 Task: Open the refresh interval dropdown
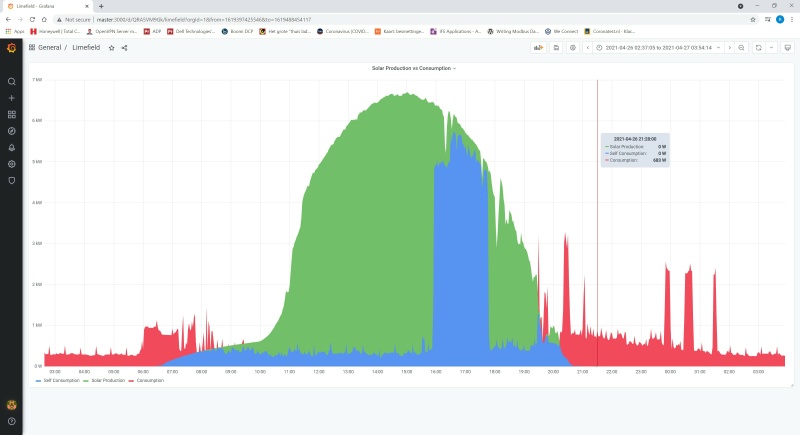pyautogui.click(x=771, y=47)
